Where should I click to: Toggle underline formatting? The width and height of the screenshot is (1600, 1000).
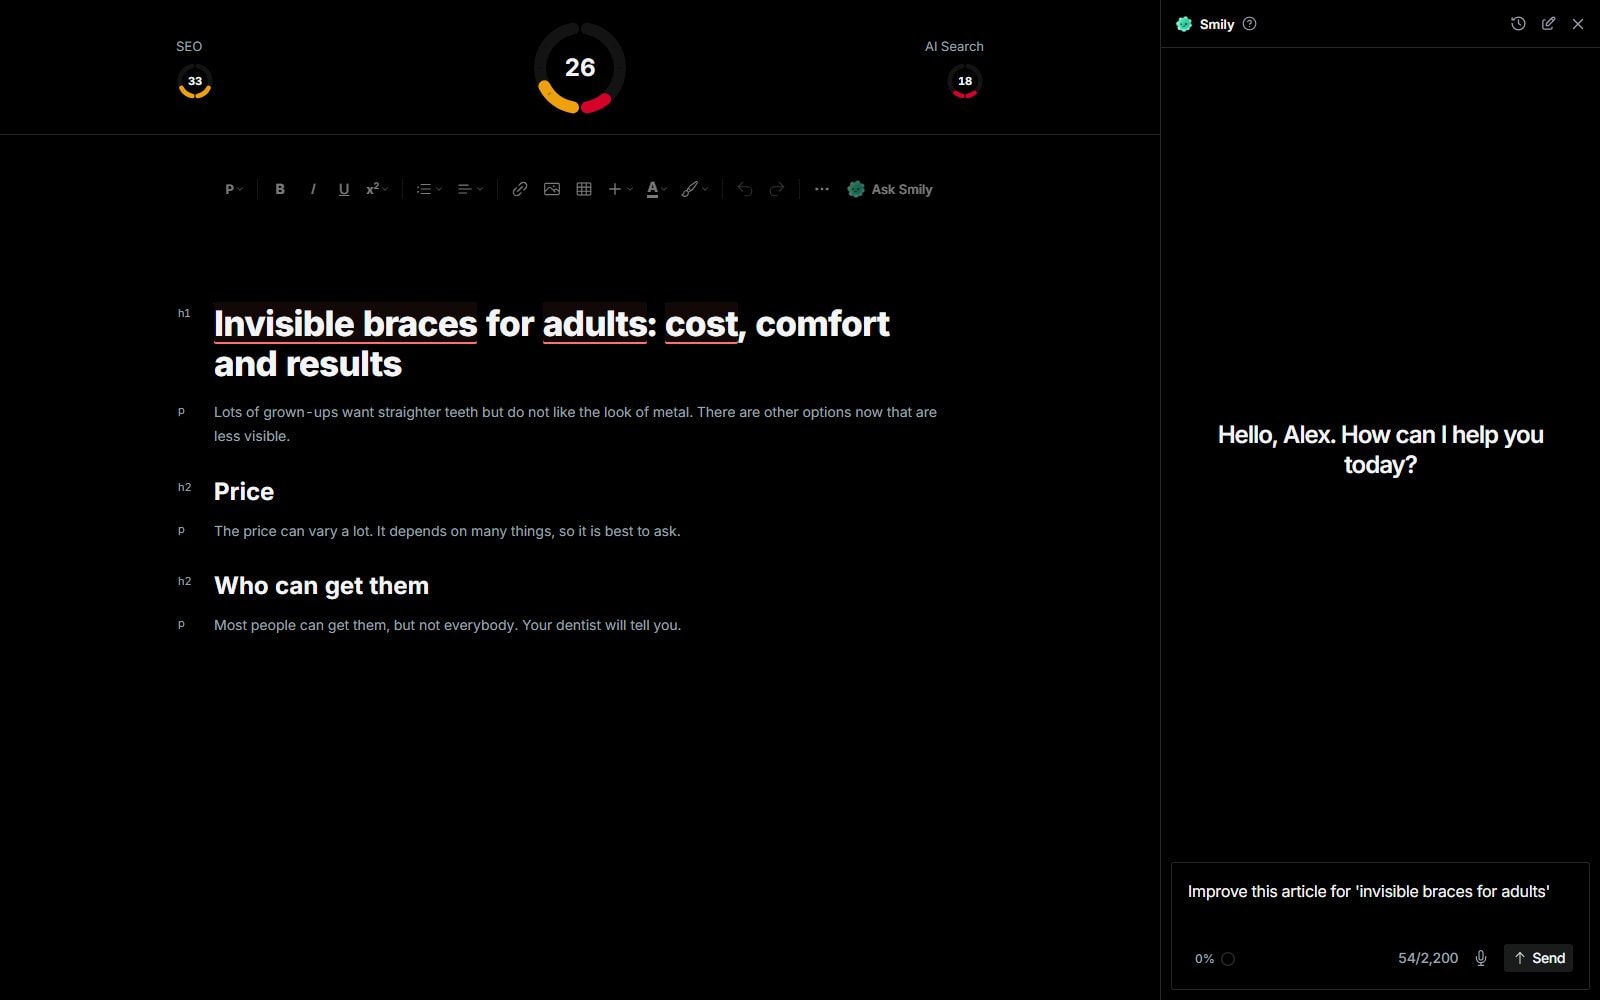coord(344,189)
